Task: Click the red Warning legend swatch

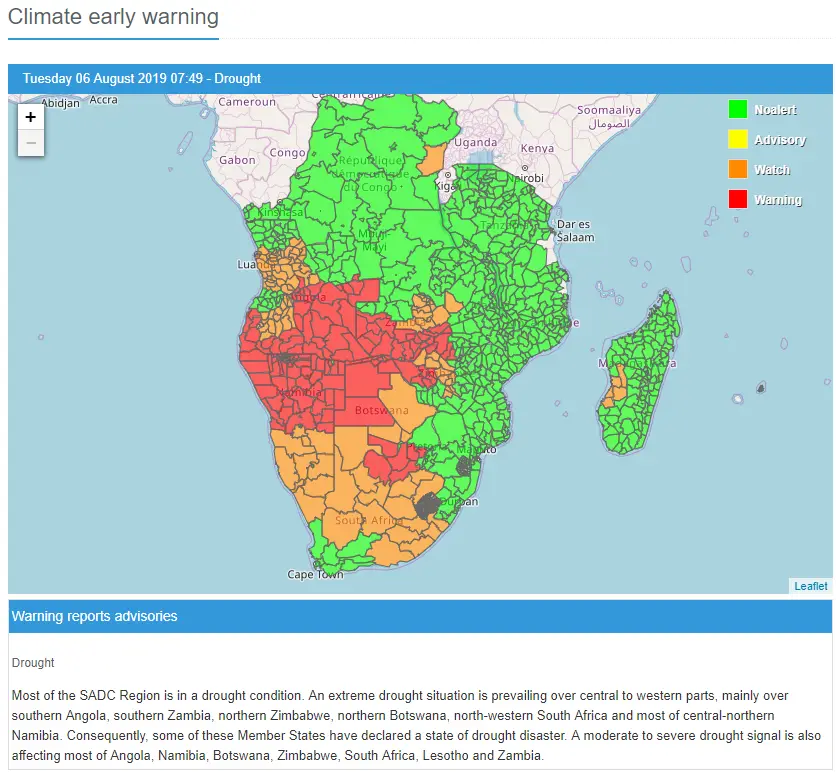Action: click(x=738, y=199)
